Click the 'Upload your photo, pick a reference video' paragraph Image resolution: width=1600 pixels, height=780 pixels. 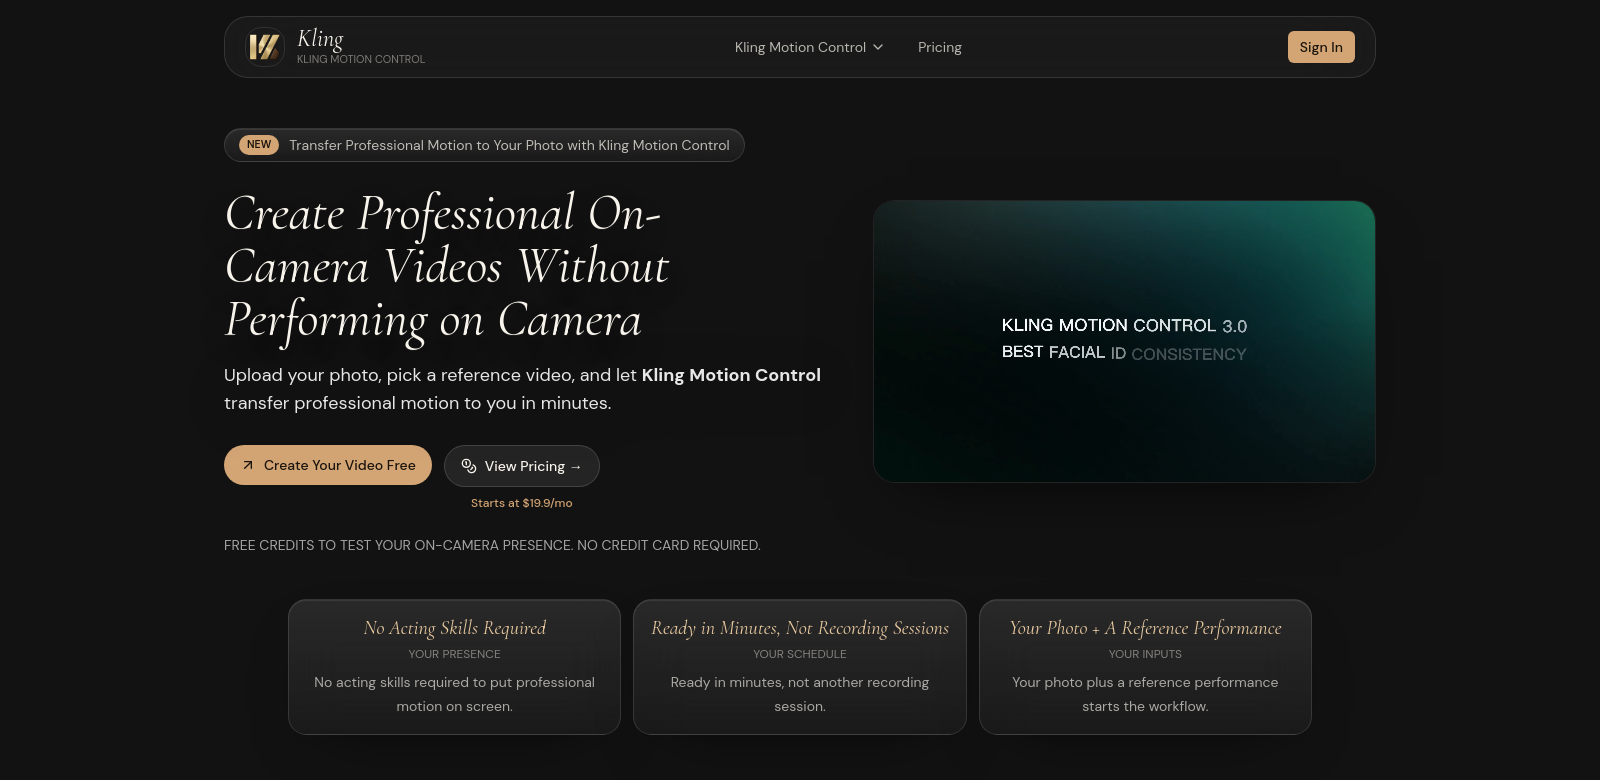(523, 389)
